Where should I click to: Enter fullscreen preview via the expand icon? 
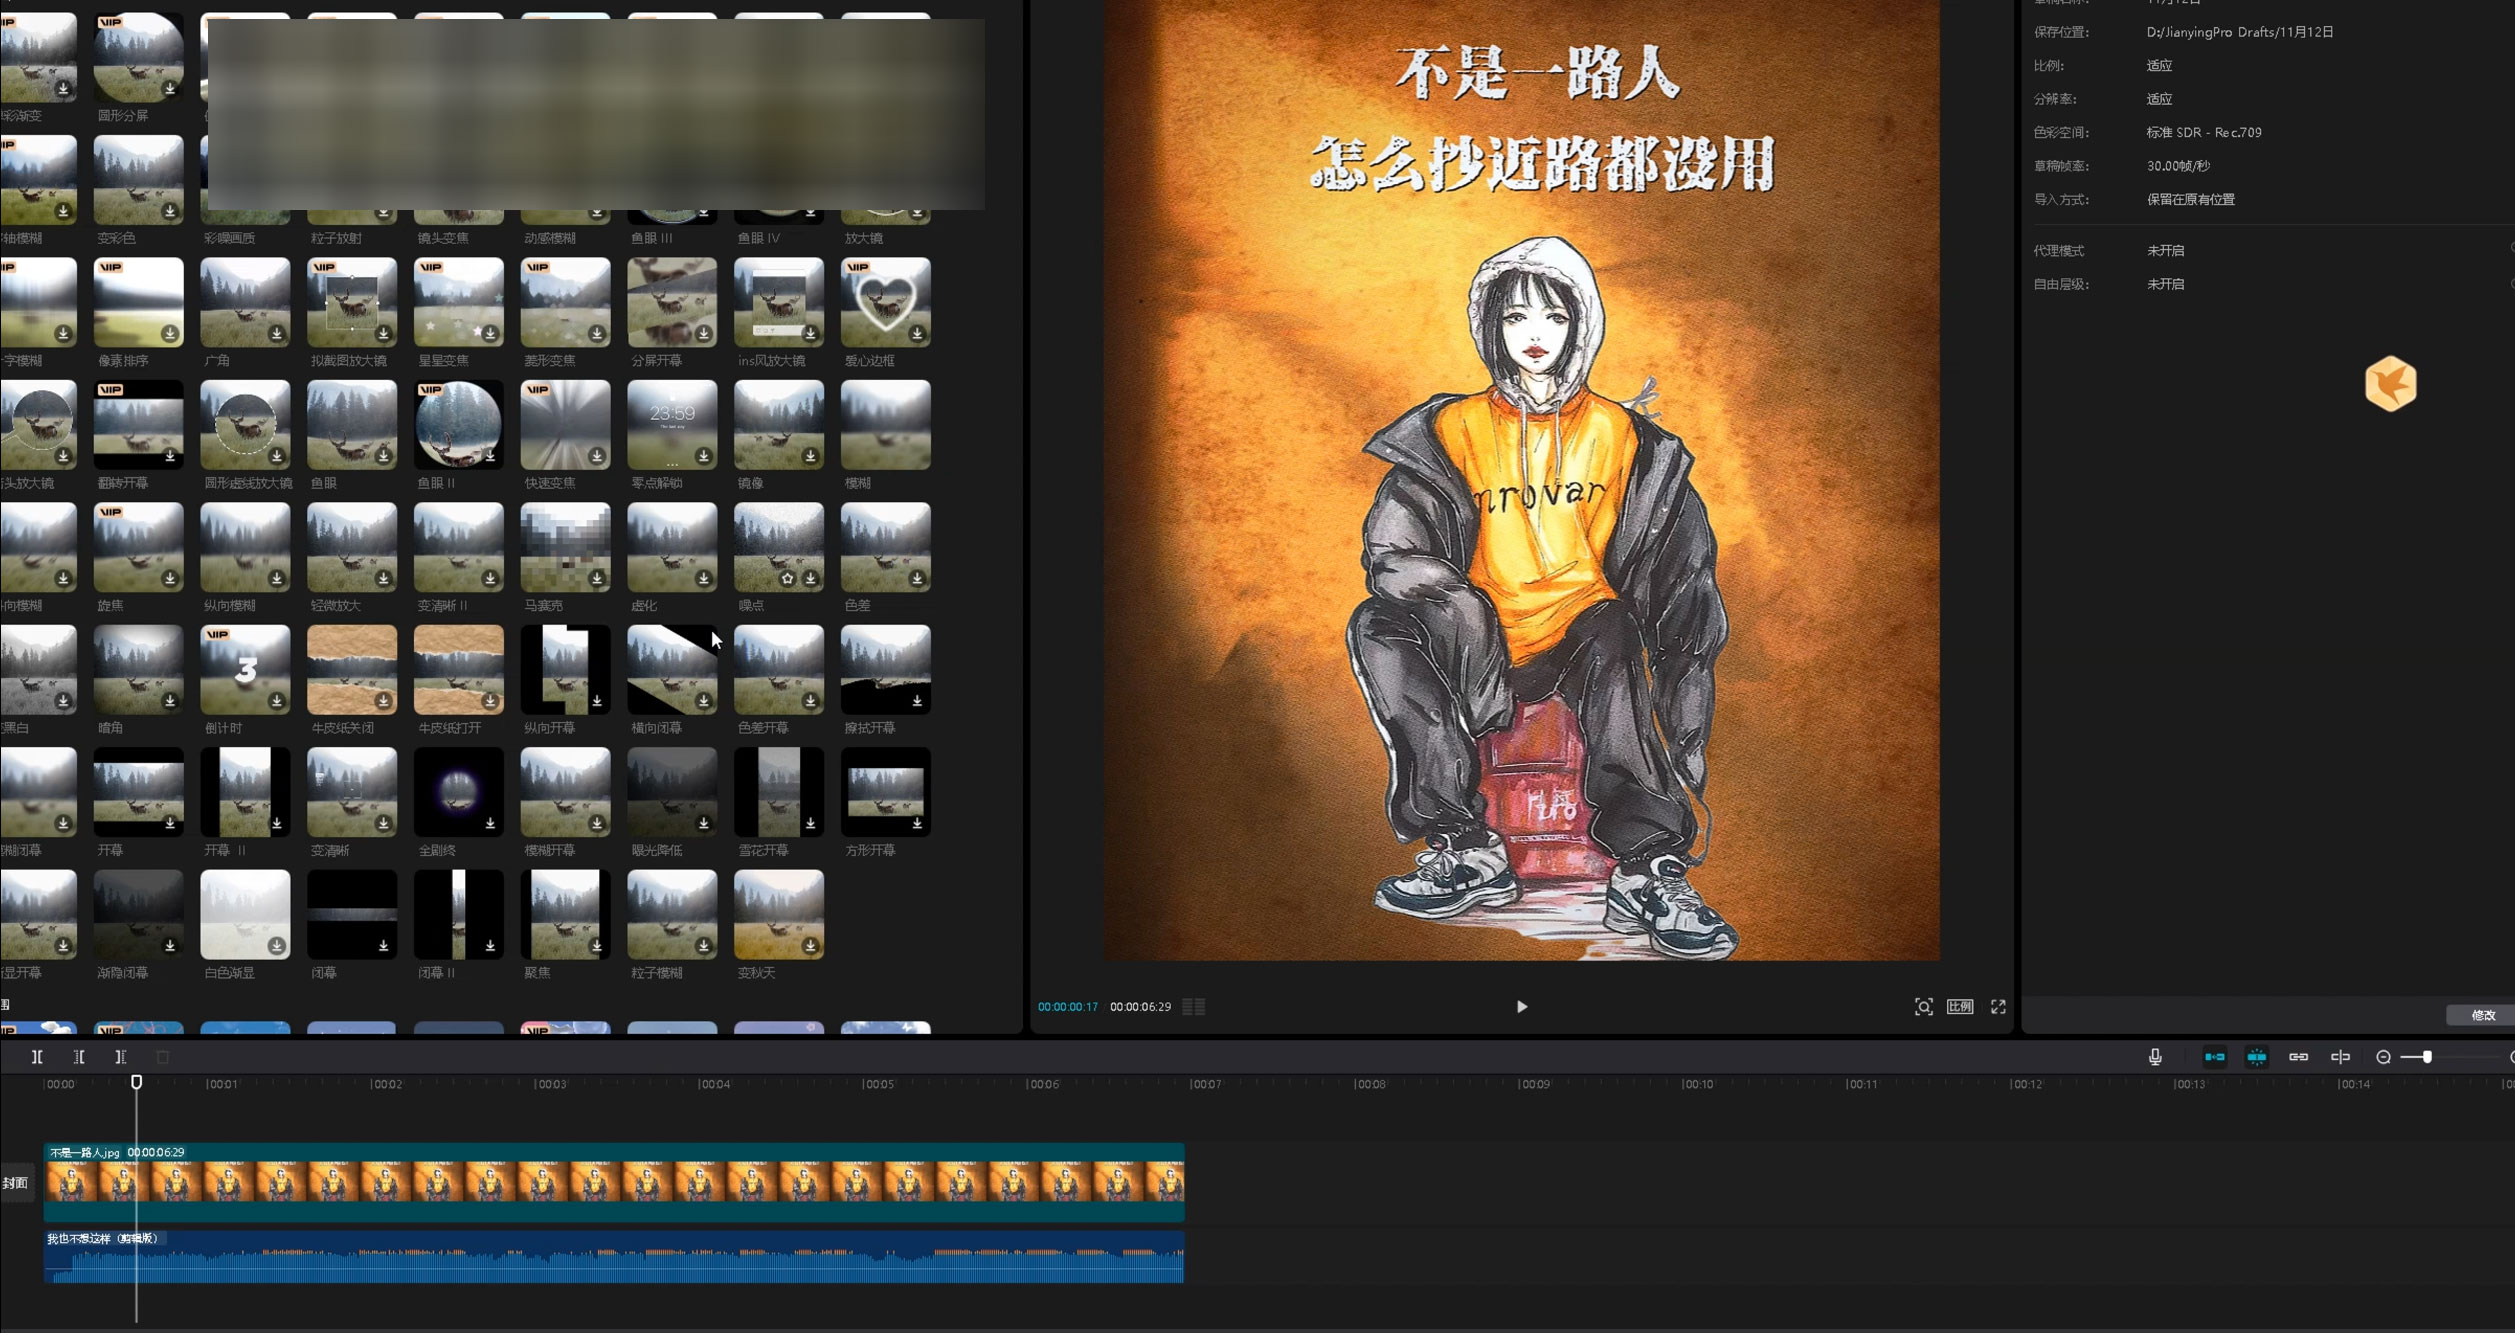coord(1999,1007)
